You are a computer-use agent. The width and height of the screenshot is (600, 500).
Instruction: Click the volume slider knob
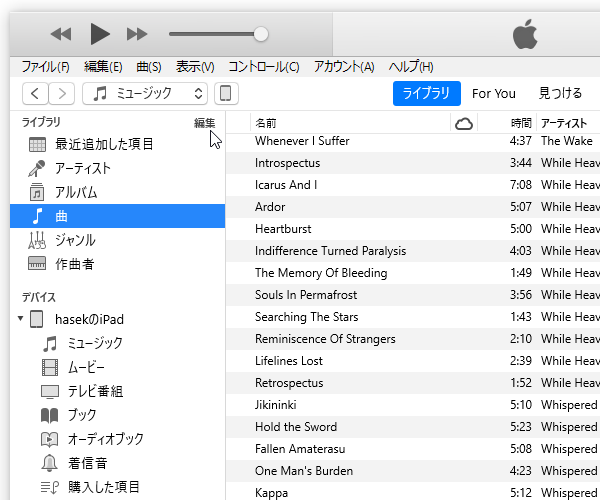coord(261,34)
